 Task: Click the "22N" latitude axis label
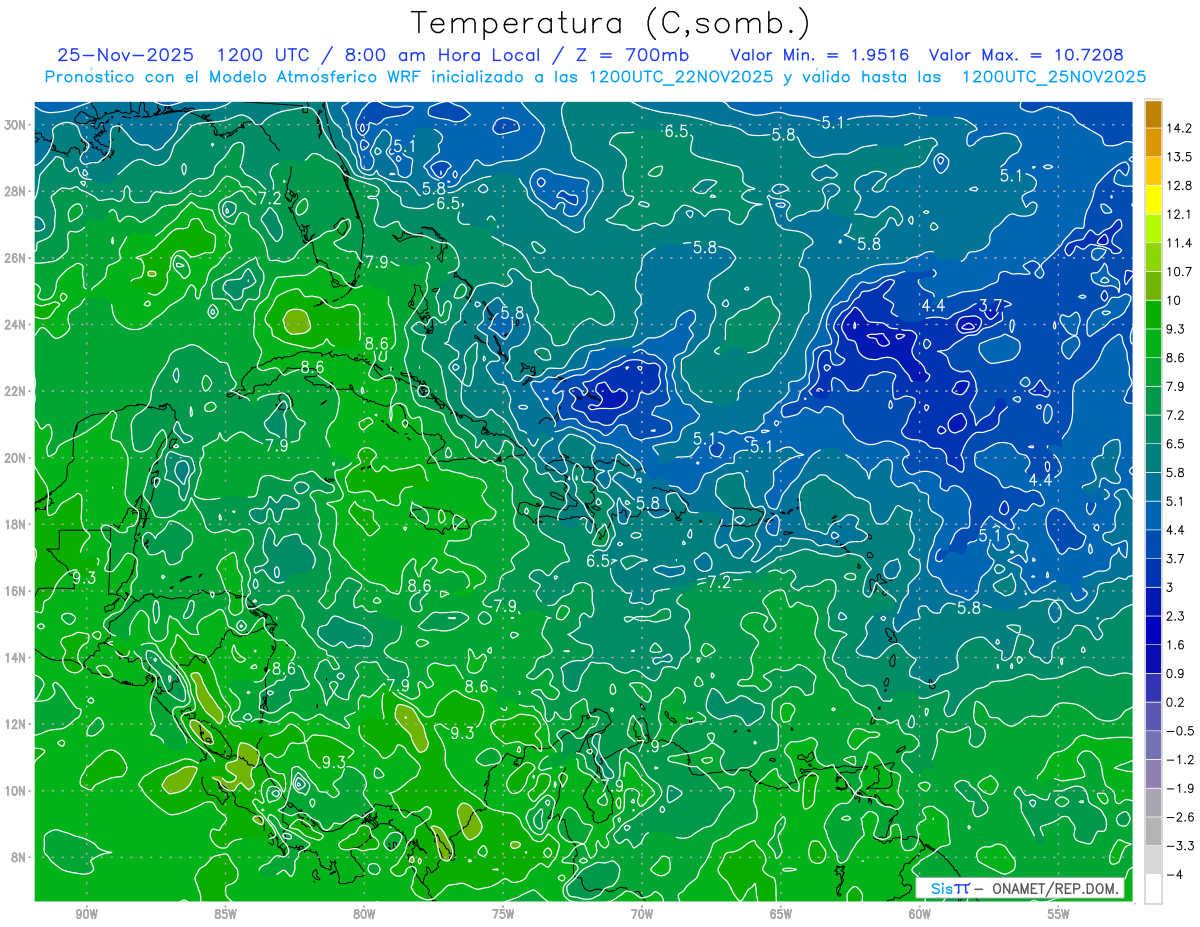16,391
